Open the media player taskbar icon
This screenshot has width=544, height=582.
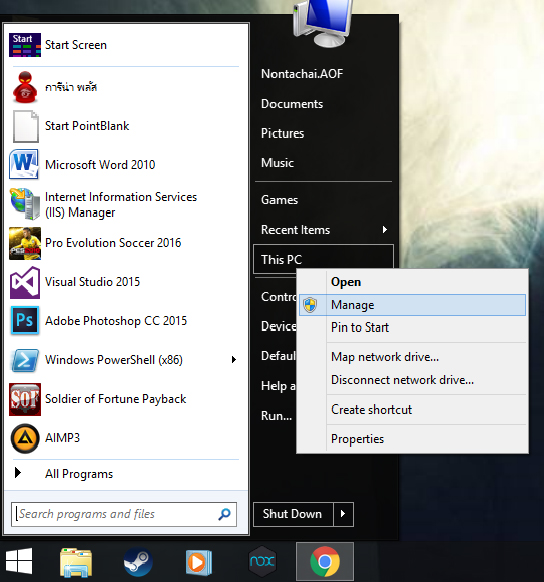click(199, 563)
